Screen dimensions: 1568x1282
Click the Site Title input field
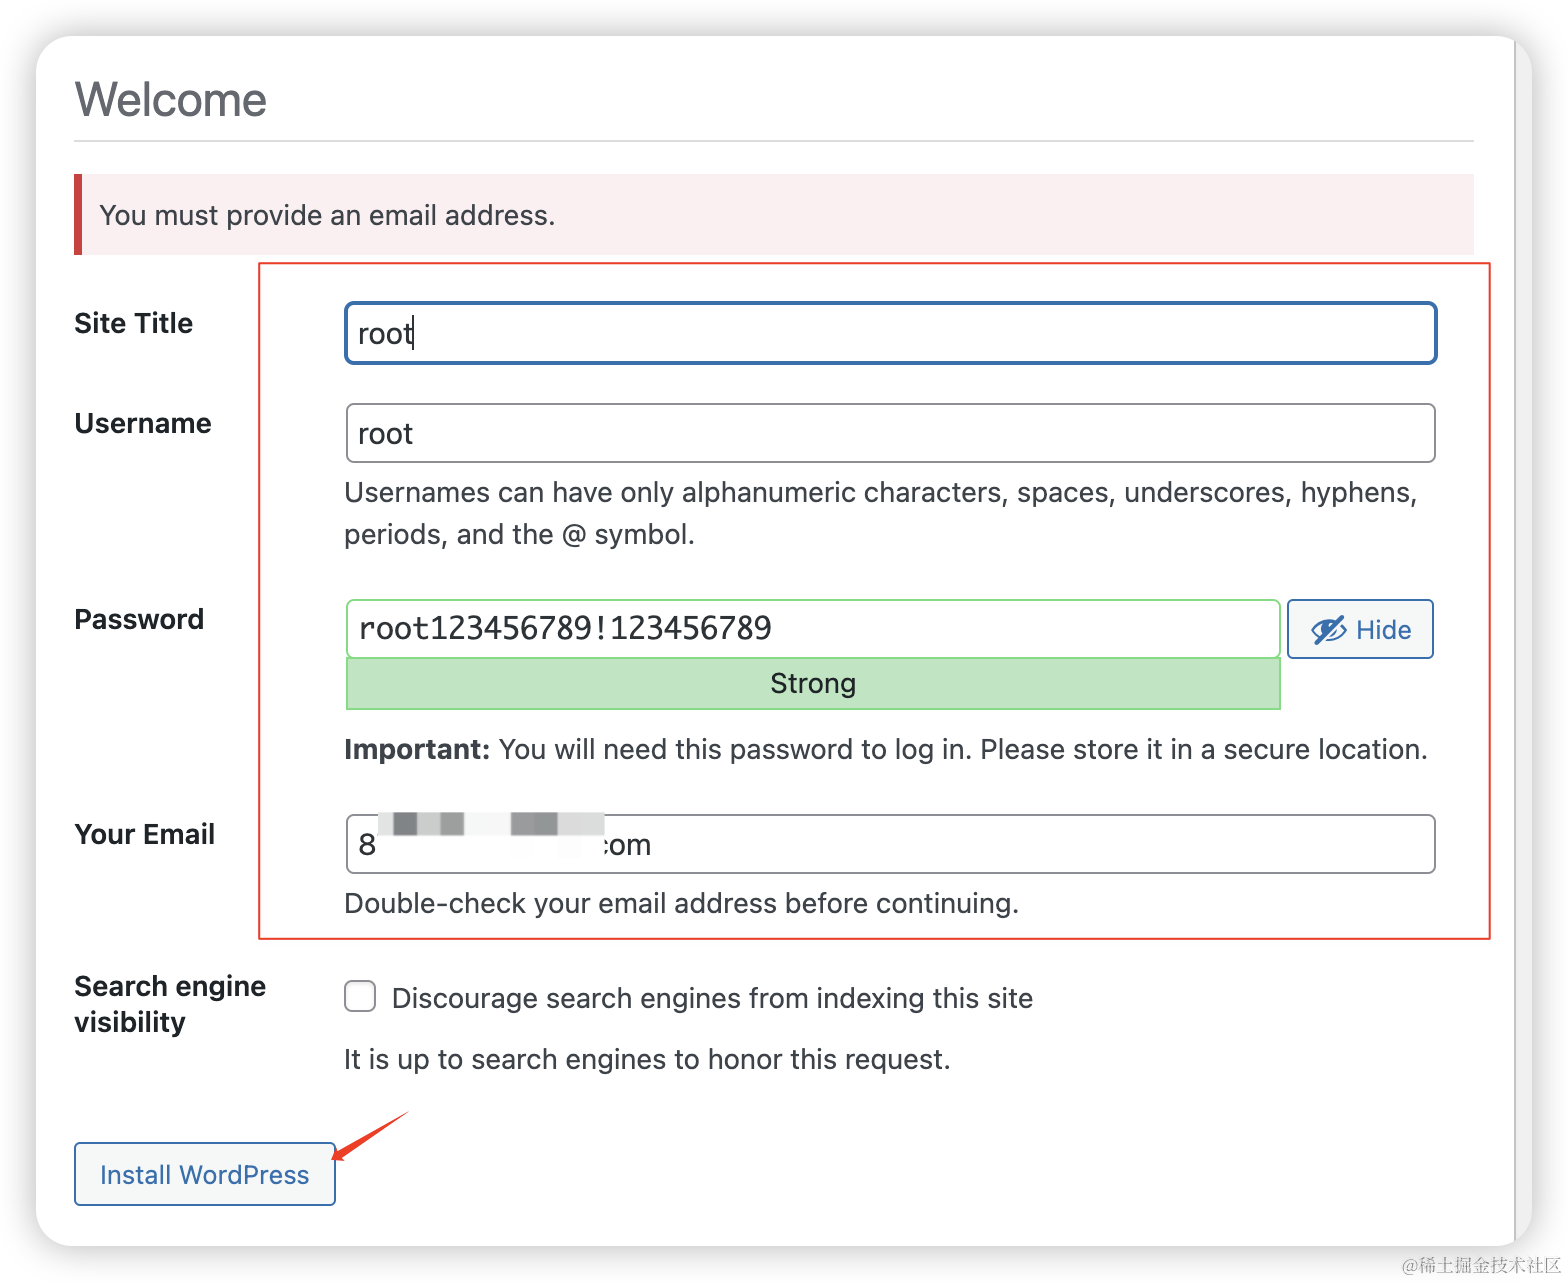890,333
